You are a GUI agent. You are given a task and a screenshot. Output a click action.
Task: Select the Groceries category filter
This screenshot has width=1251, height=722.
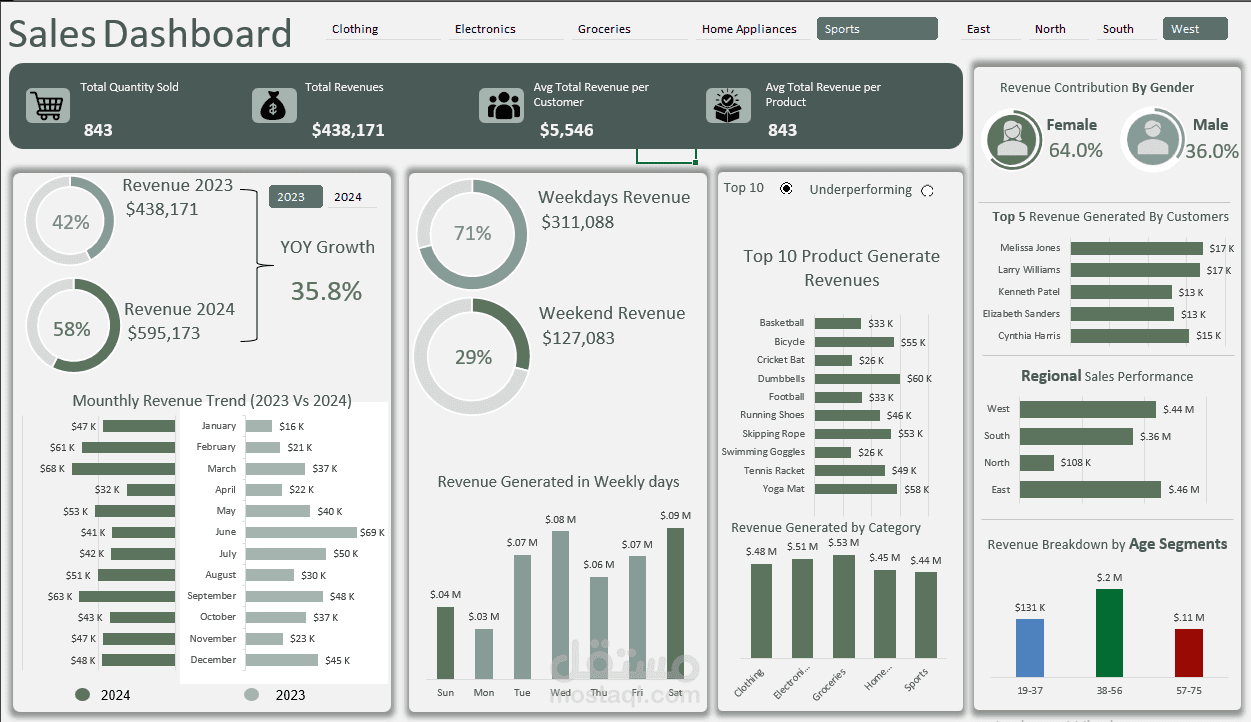point(603,29)
